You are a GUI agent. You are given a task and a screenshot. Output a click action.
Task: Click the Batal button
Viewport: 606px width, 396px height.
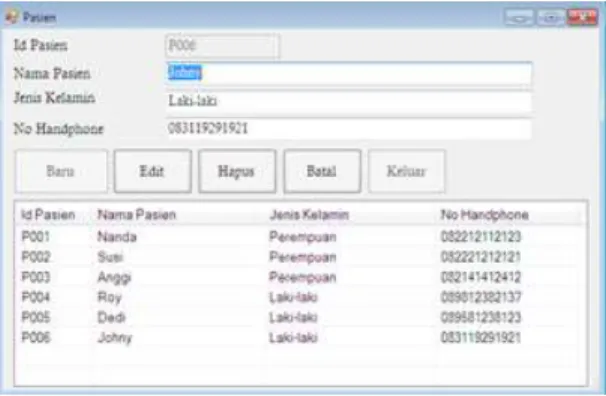322,171
